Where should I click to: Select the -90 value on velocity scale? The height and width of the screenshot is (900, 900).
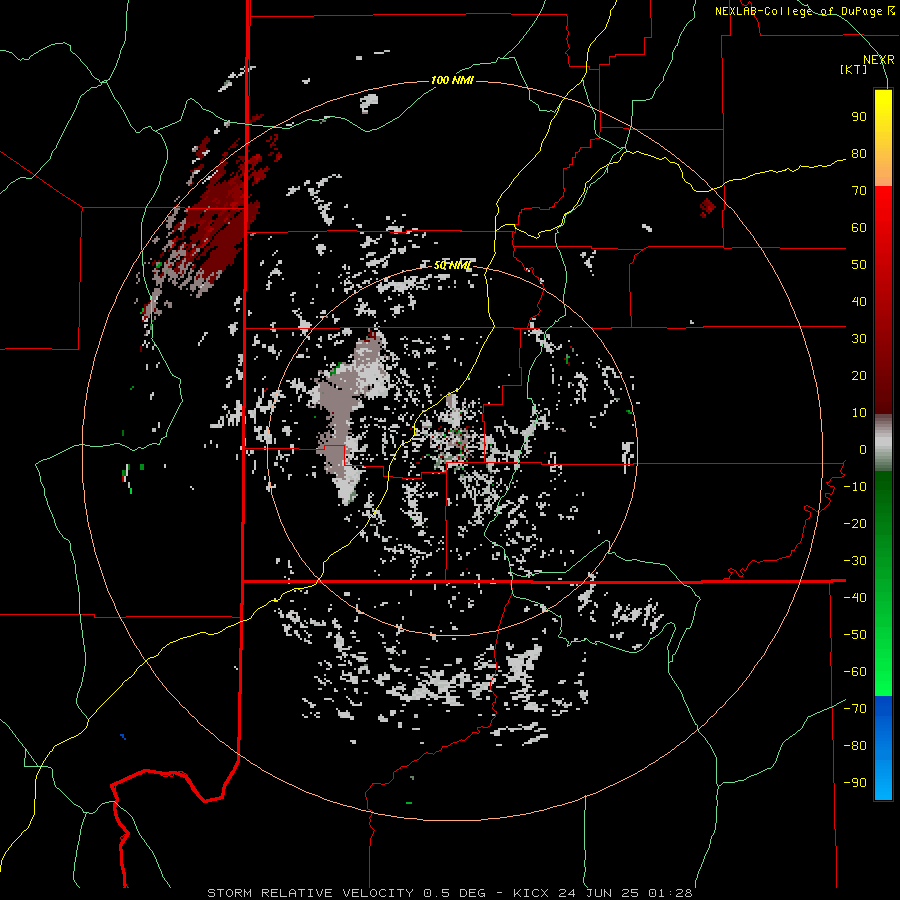click(x=855, y=783)
